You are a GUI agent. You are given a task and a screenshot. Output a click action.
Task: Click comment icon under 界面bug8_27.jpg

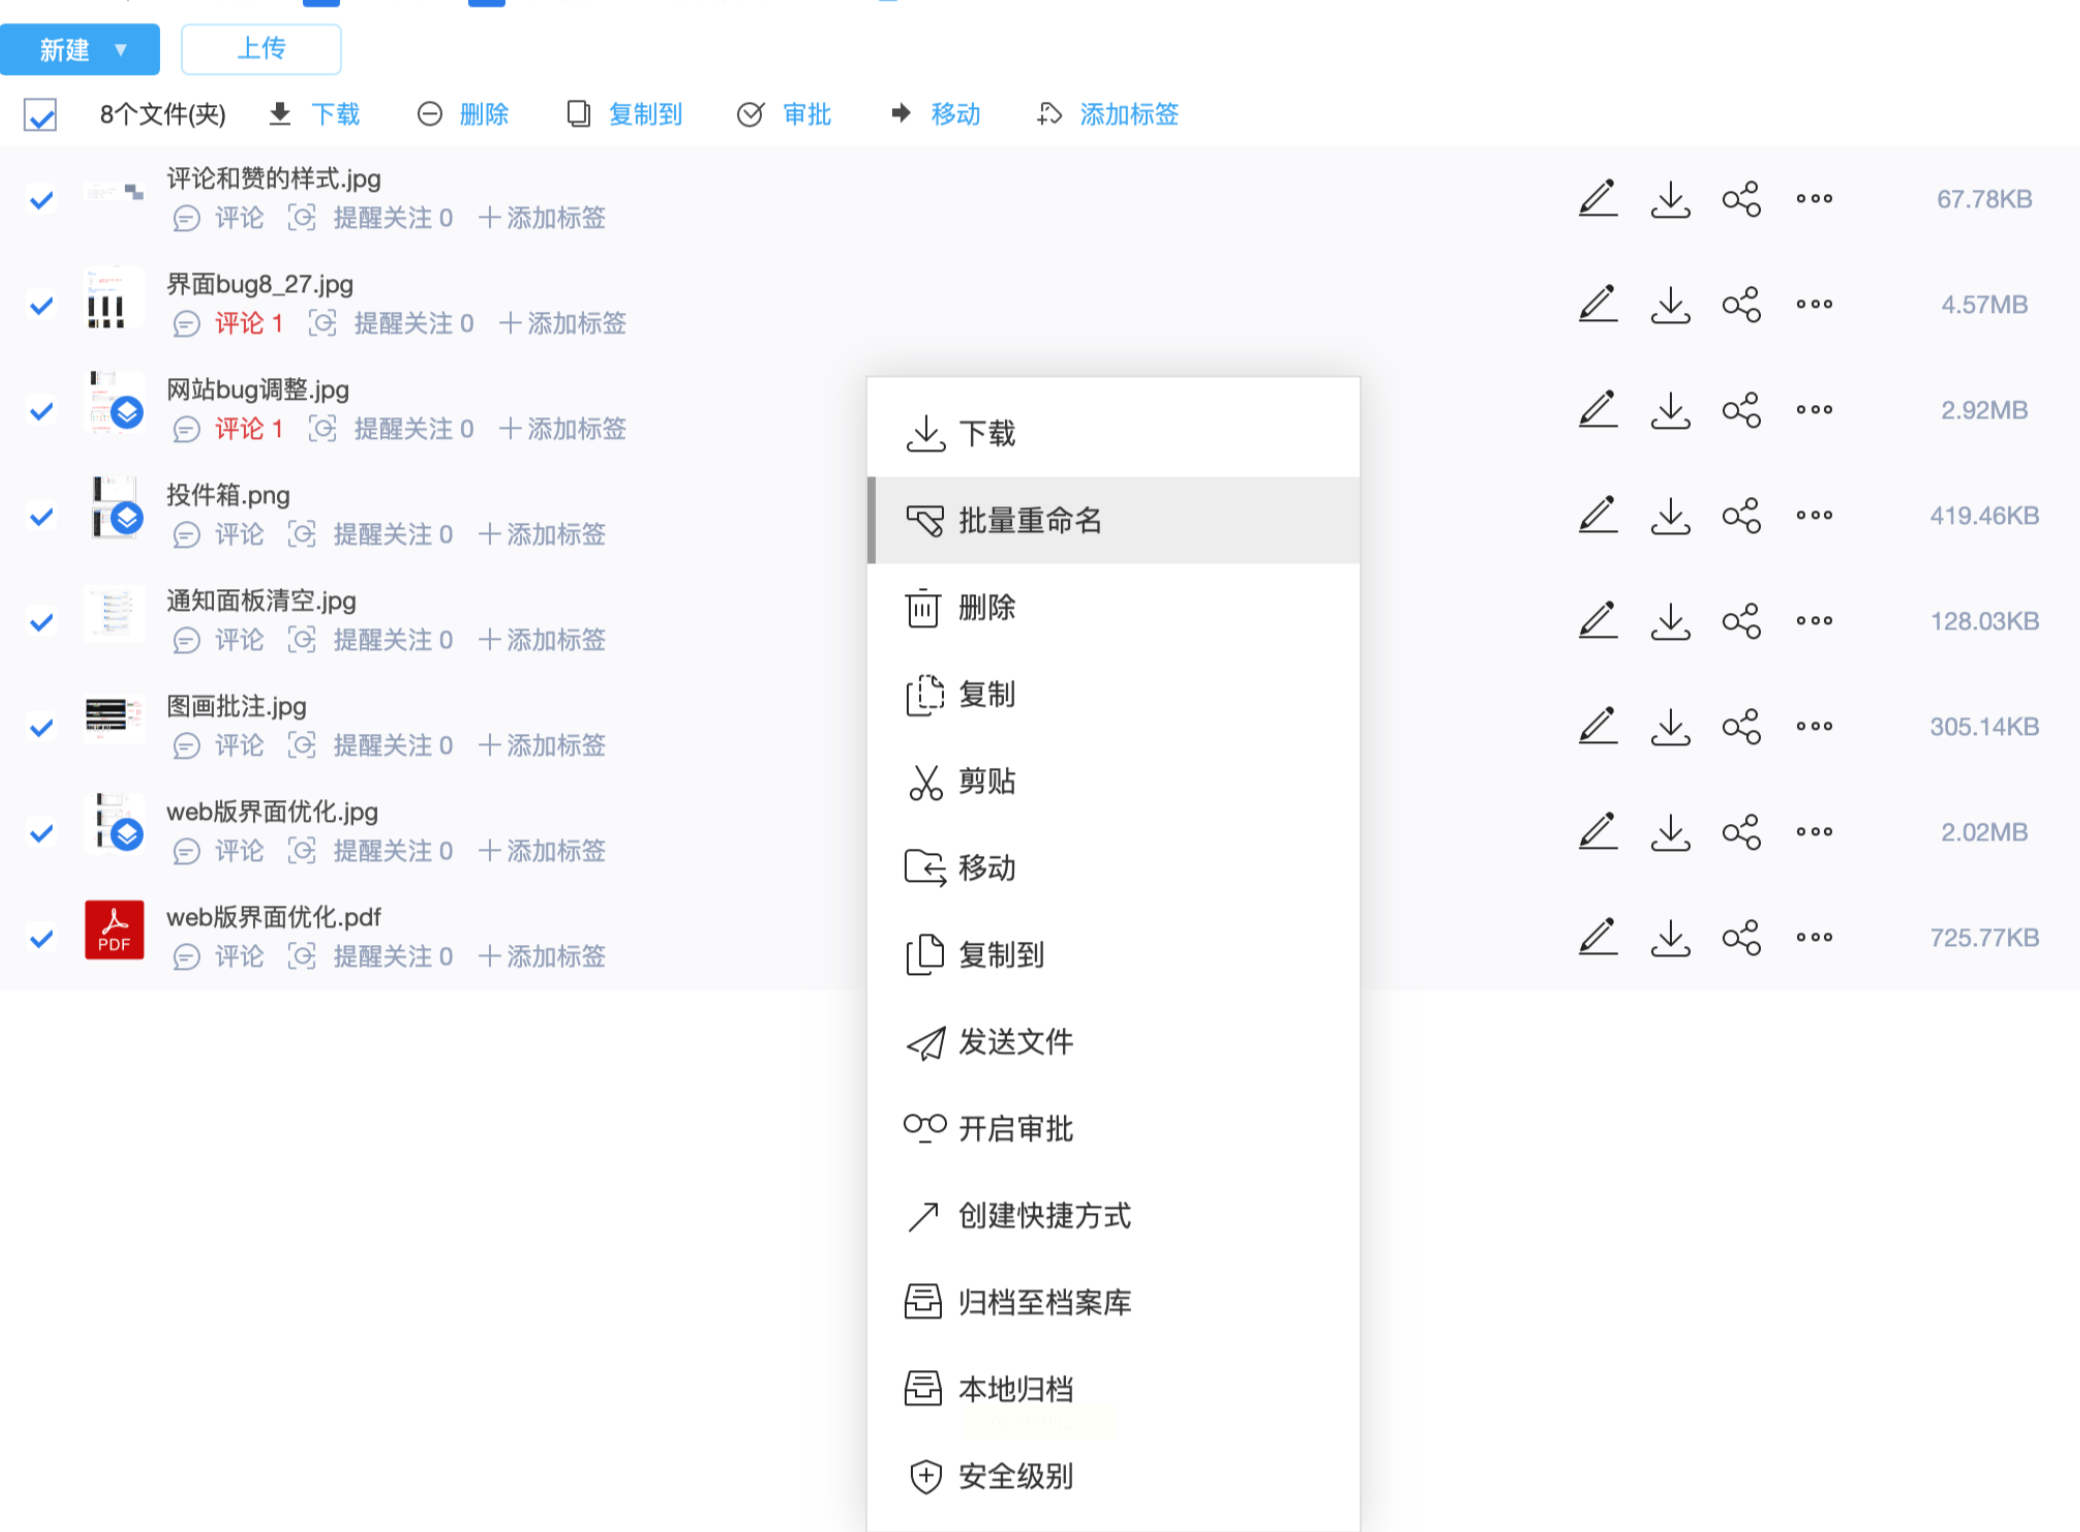(186, 324)
